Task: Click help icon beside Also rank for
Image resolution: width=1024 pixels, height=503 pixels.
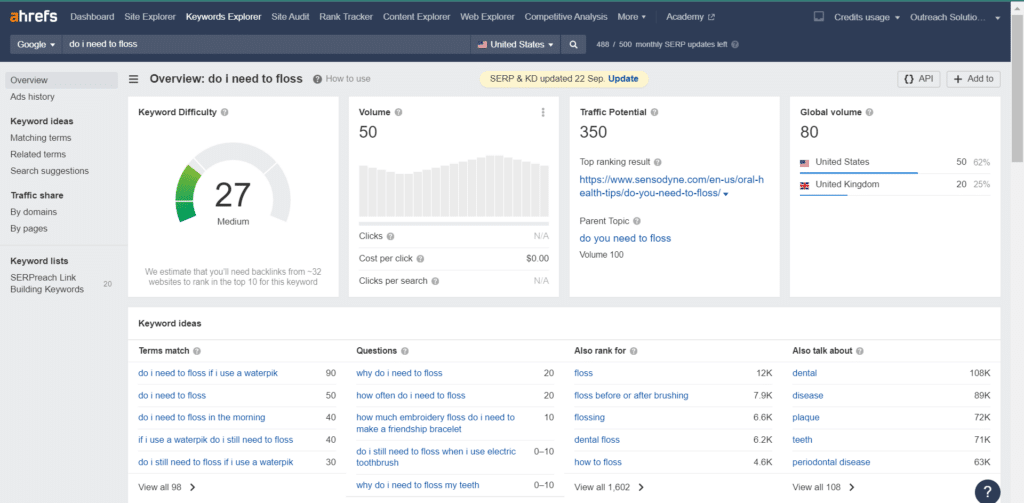Action: pyautogui.click(x=634, y=351)
